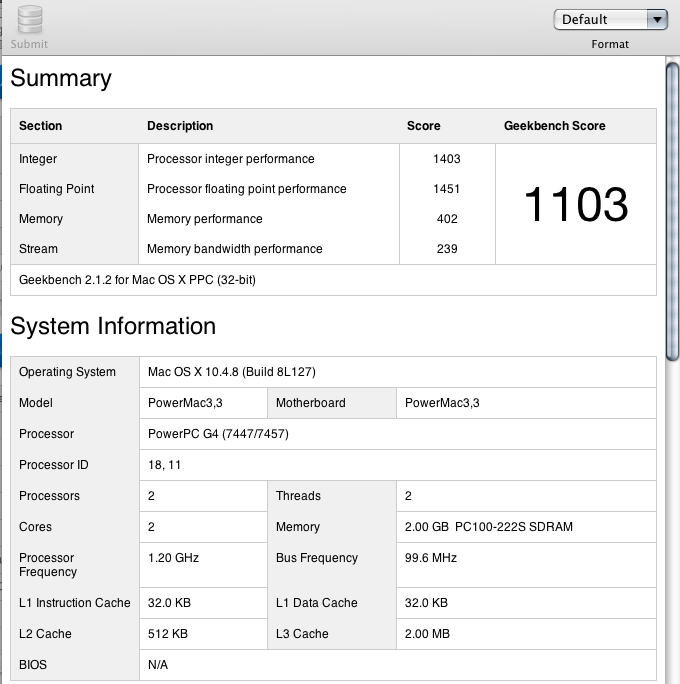Viewport: 680px width, 684px height.
Task: Click the Bus Frequency label
Action: point(317,558)
